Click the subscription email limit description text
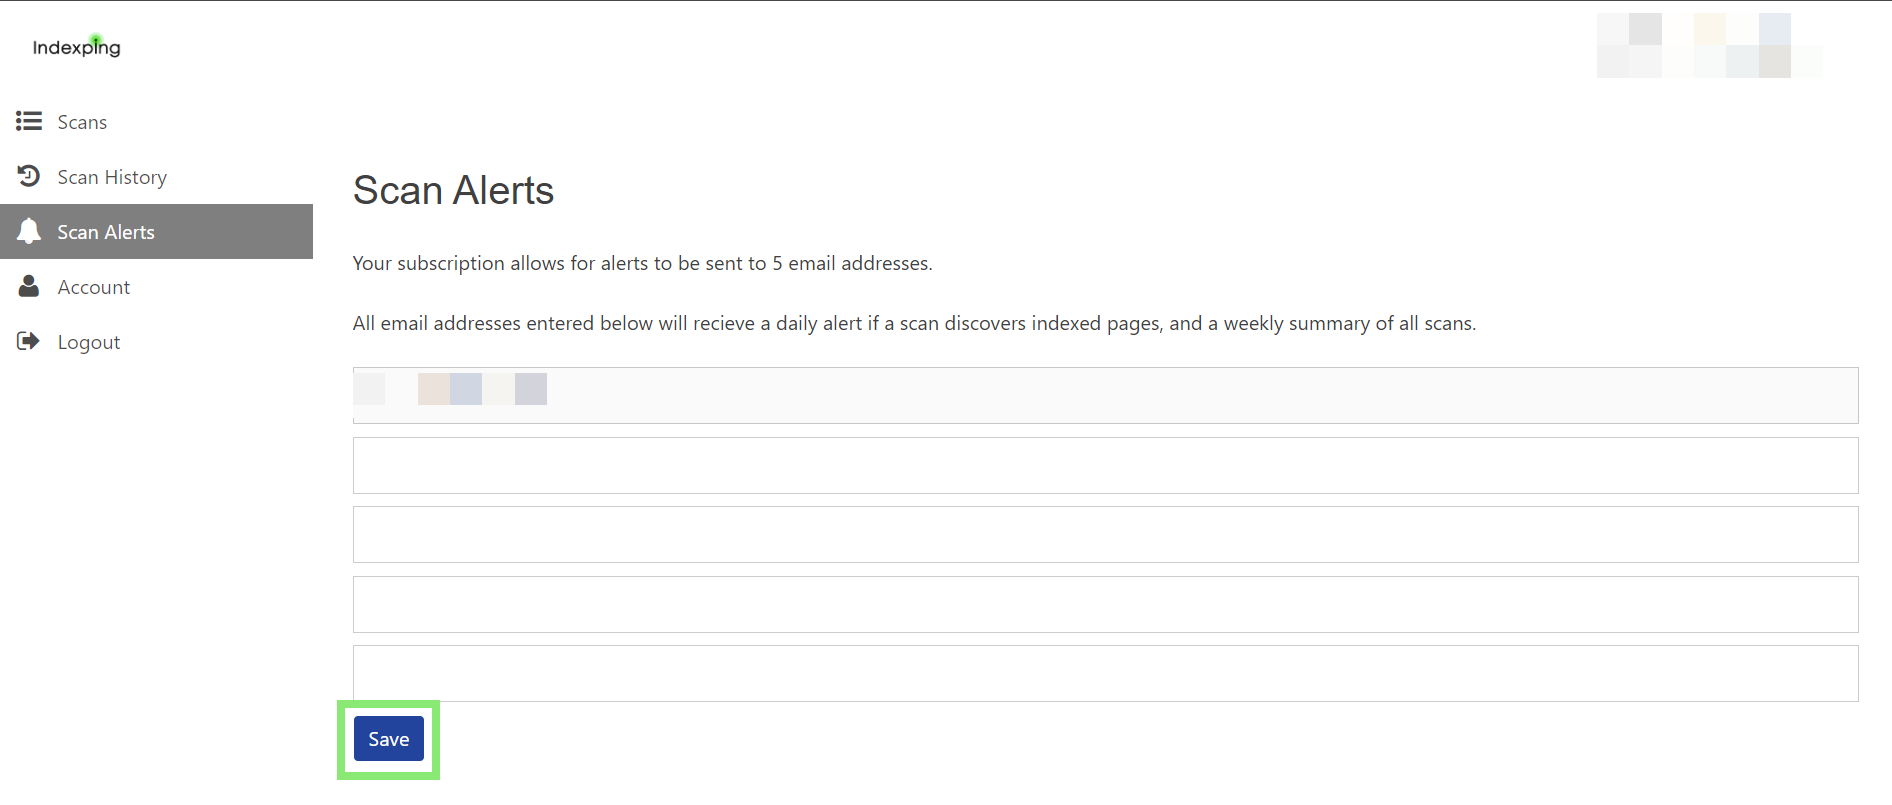 pyautogui.click(x=642, y=263)
